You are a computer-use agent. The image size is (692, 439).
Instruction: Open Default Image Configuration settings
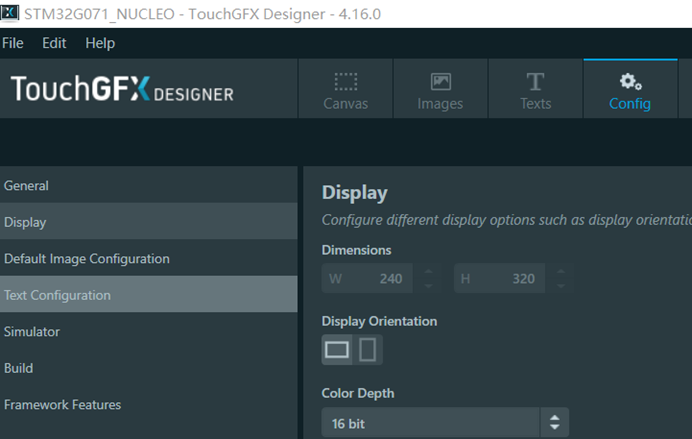[x=87, y=259]
